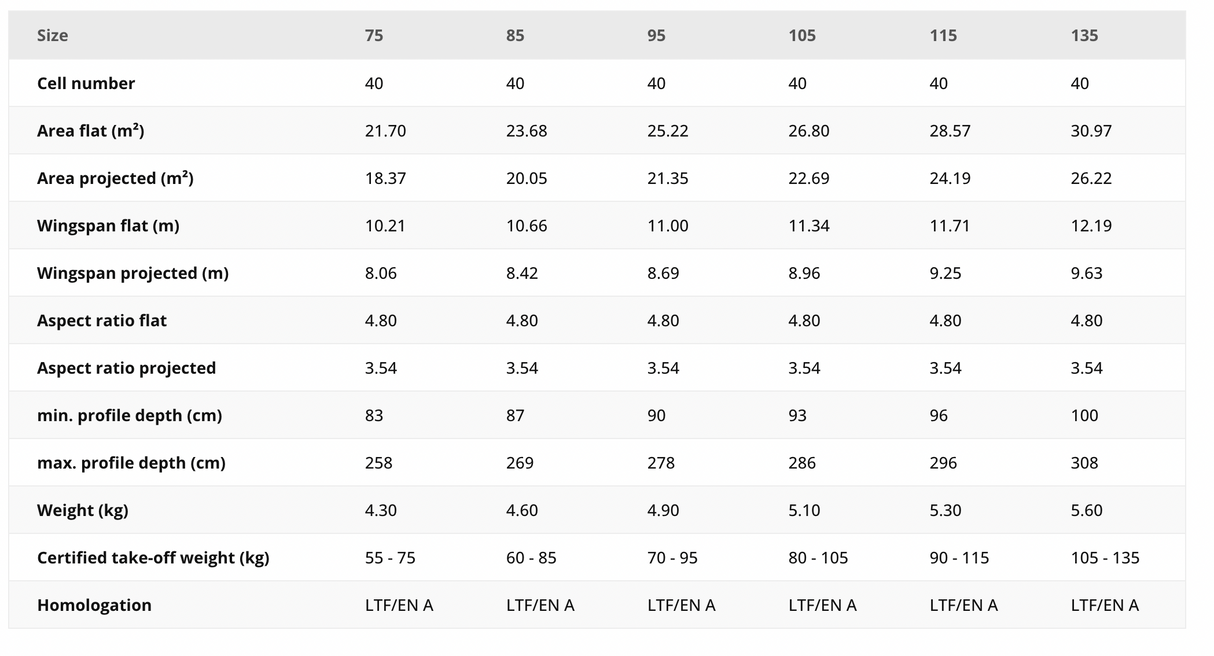1214x656 pixels.
Task: Click take-off weight range 55 - 75
Action: coord(390,558)
